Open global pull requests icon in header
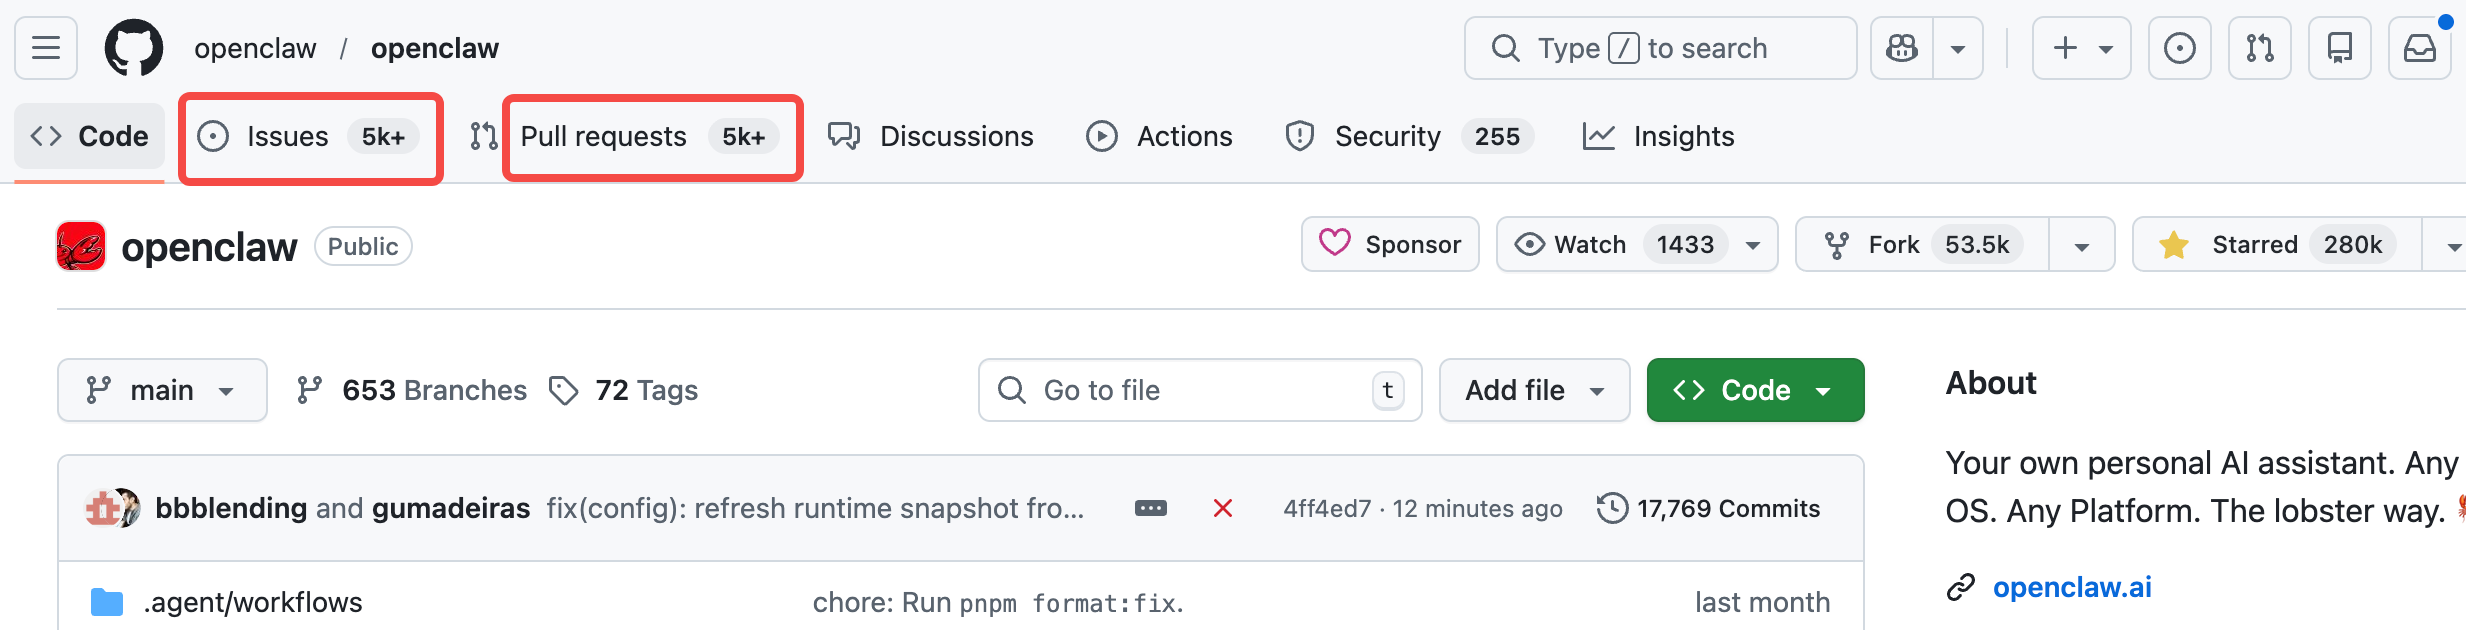Screen dimensions: 2466x630 tap(2259, 48)
